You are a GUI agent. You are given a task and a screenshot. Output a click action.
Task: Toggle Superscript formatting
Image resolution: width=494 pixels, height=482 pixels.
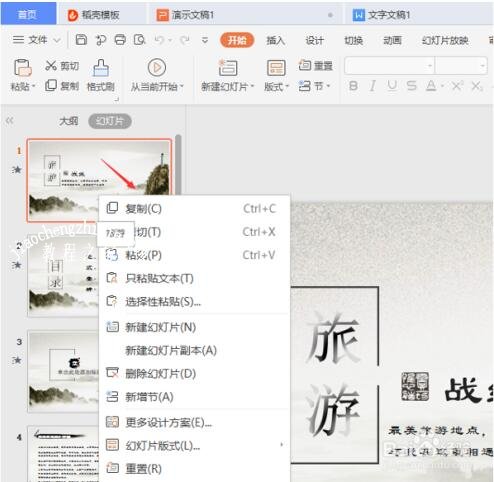point(457,86)
